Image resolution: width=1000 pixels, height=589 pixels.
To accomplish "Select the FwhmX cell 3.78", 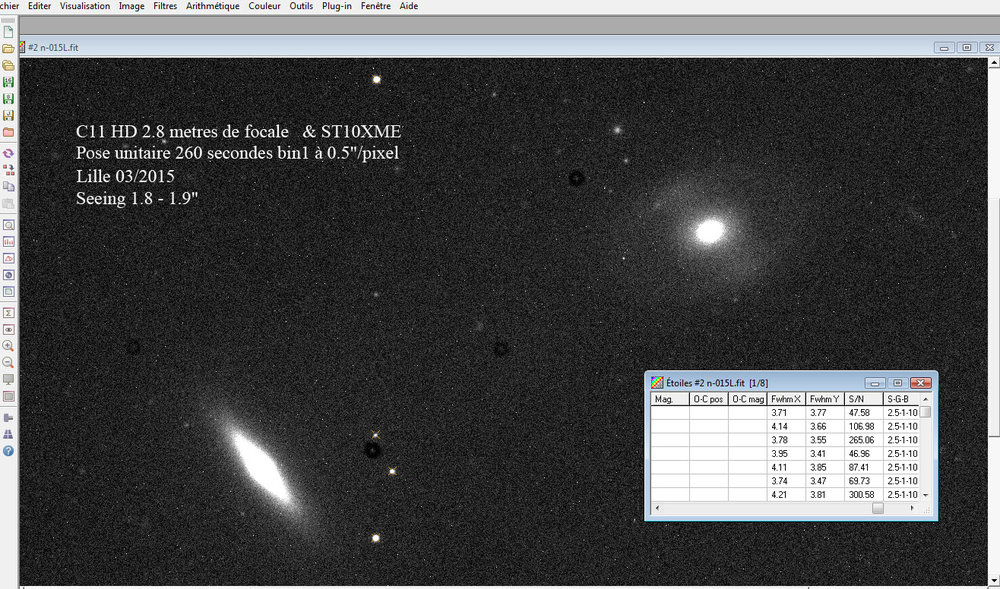I will coord(786,440).
